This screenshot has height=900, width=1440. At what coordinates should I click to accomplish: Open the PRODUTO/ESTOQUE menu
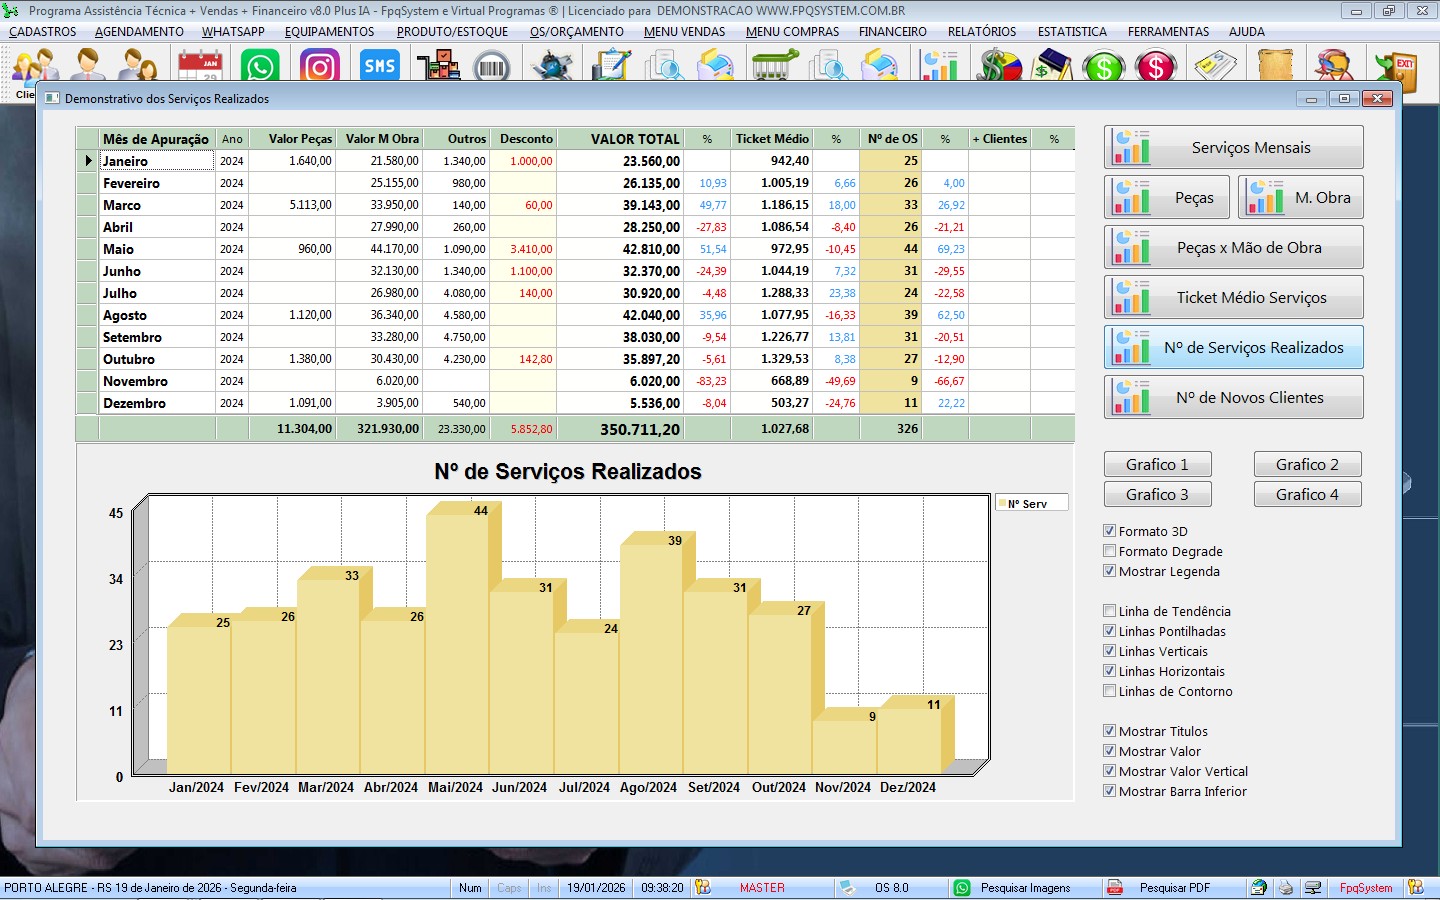point(452,32)
